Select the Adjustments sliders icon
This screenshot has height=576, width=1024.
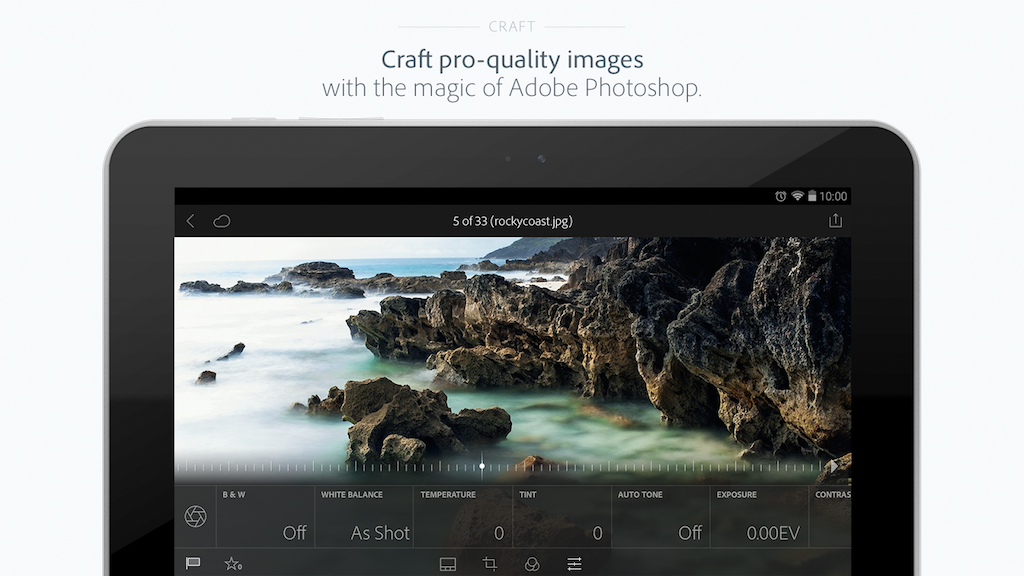[x=574, y=564]
